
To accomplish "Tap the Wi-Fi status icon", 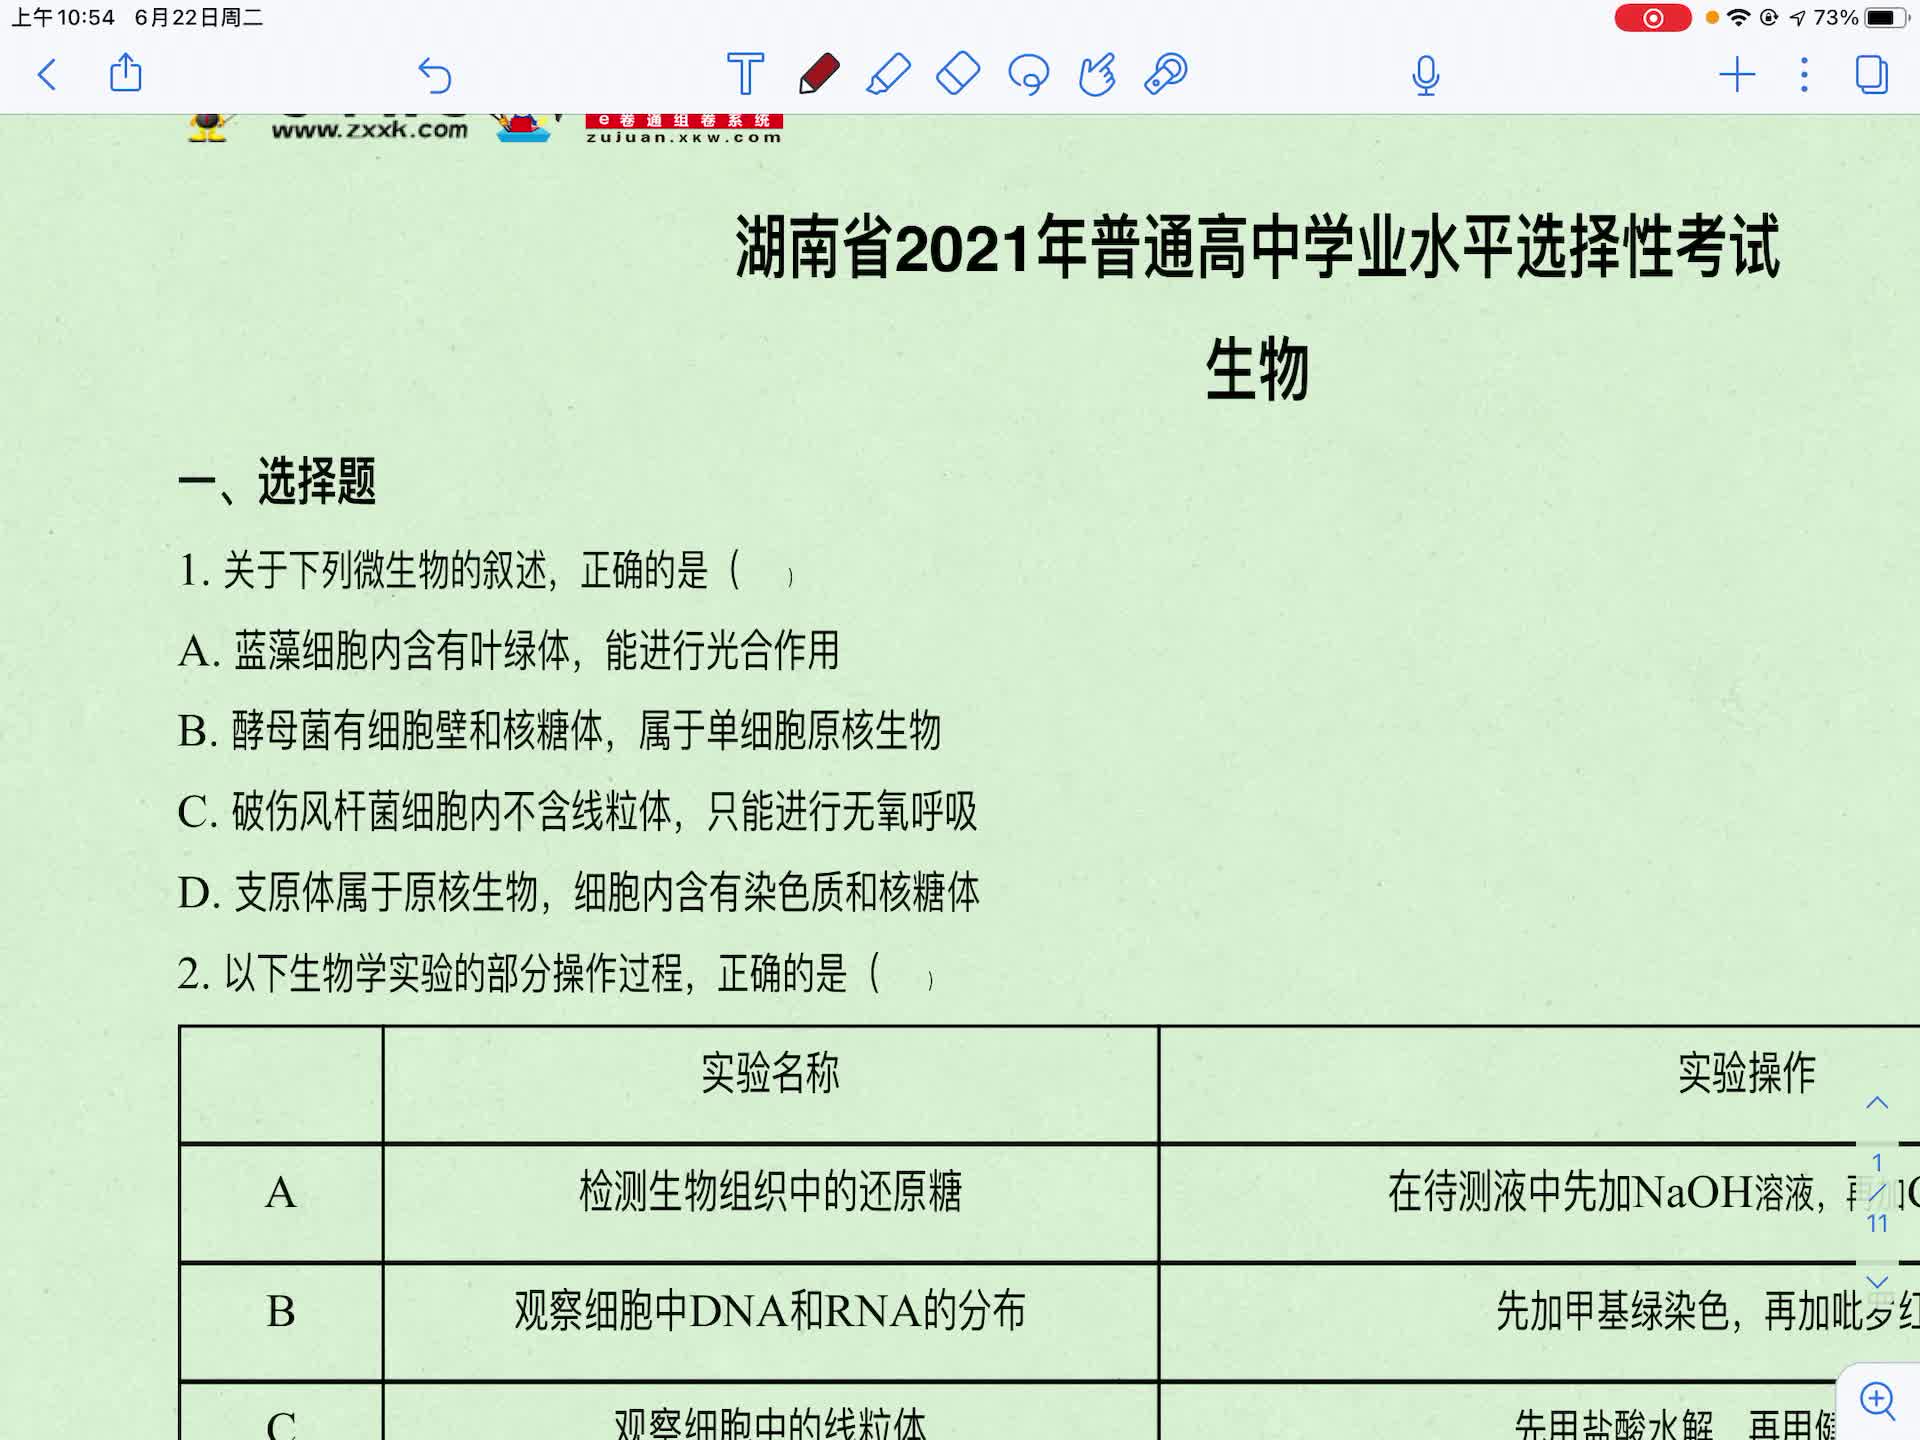I will pyautogui.click(x=1739, y=18).
